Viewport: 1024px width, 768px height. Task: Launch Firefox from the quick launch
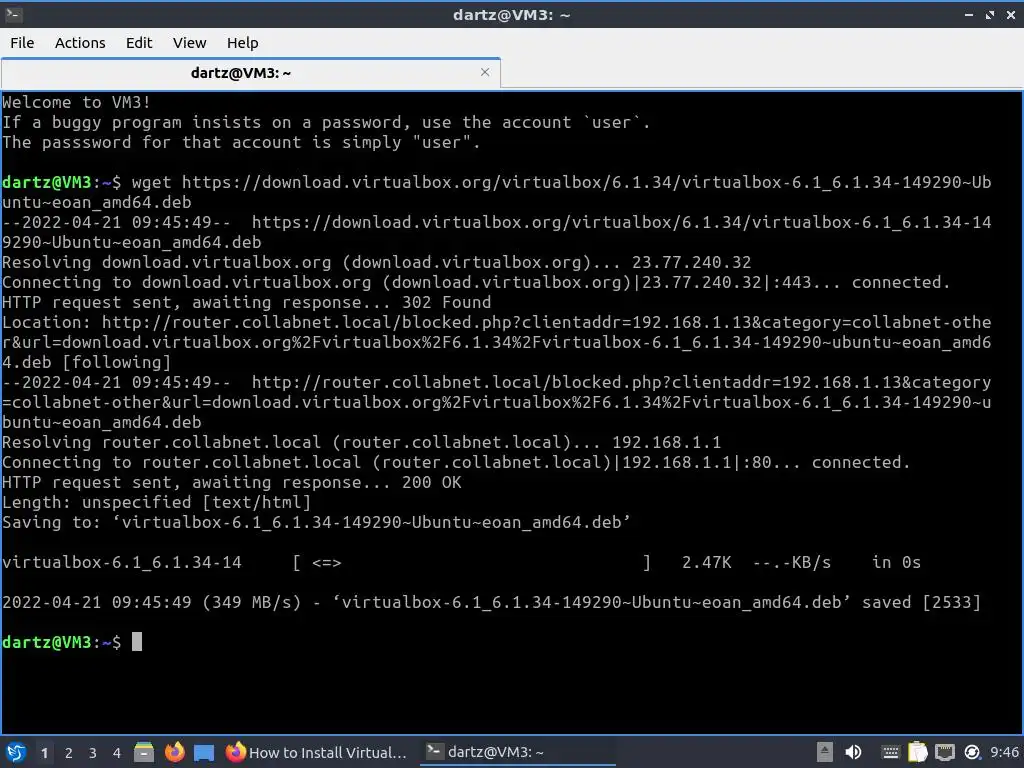pos(174,752)
